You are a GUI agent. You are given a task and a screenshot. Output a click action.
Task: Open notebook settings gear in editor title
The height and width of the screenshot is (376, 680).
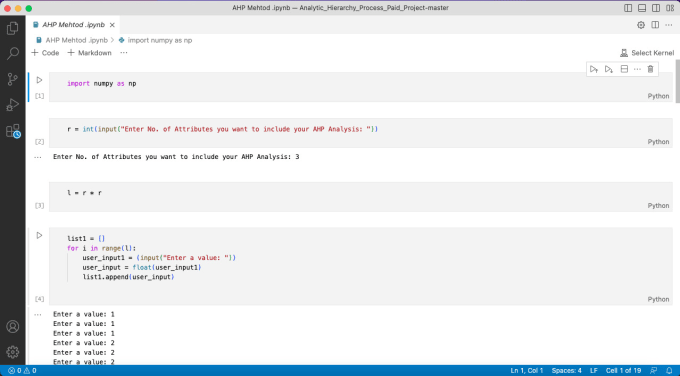click(x=641, y=25)
